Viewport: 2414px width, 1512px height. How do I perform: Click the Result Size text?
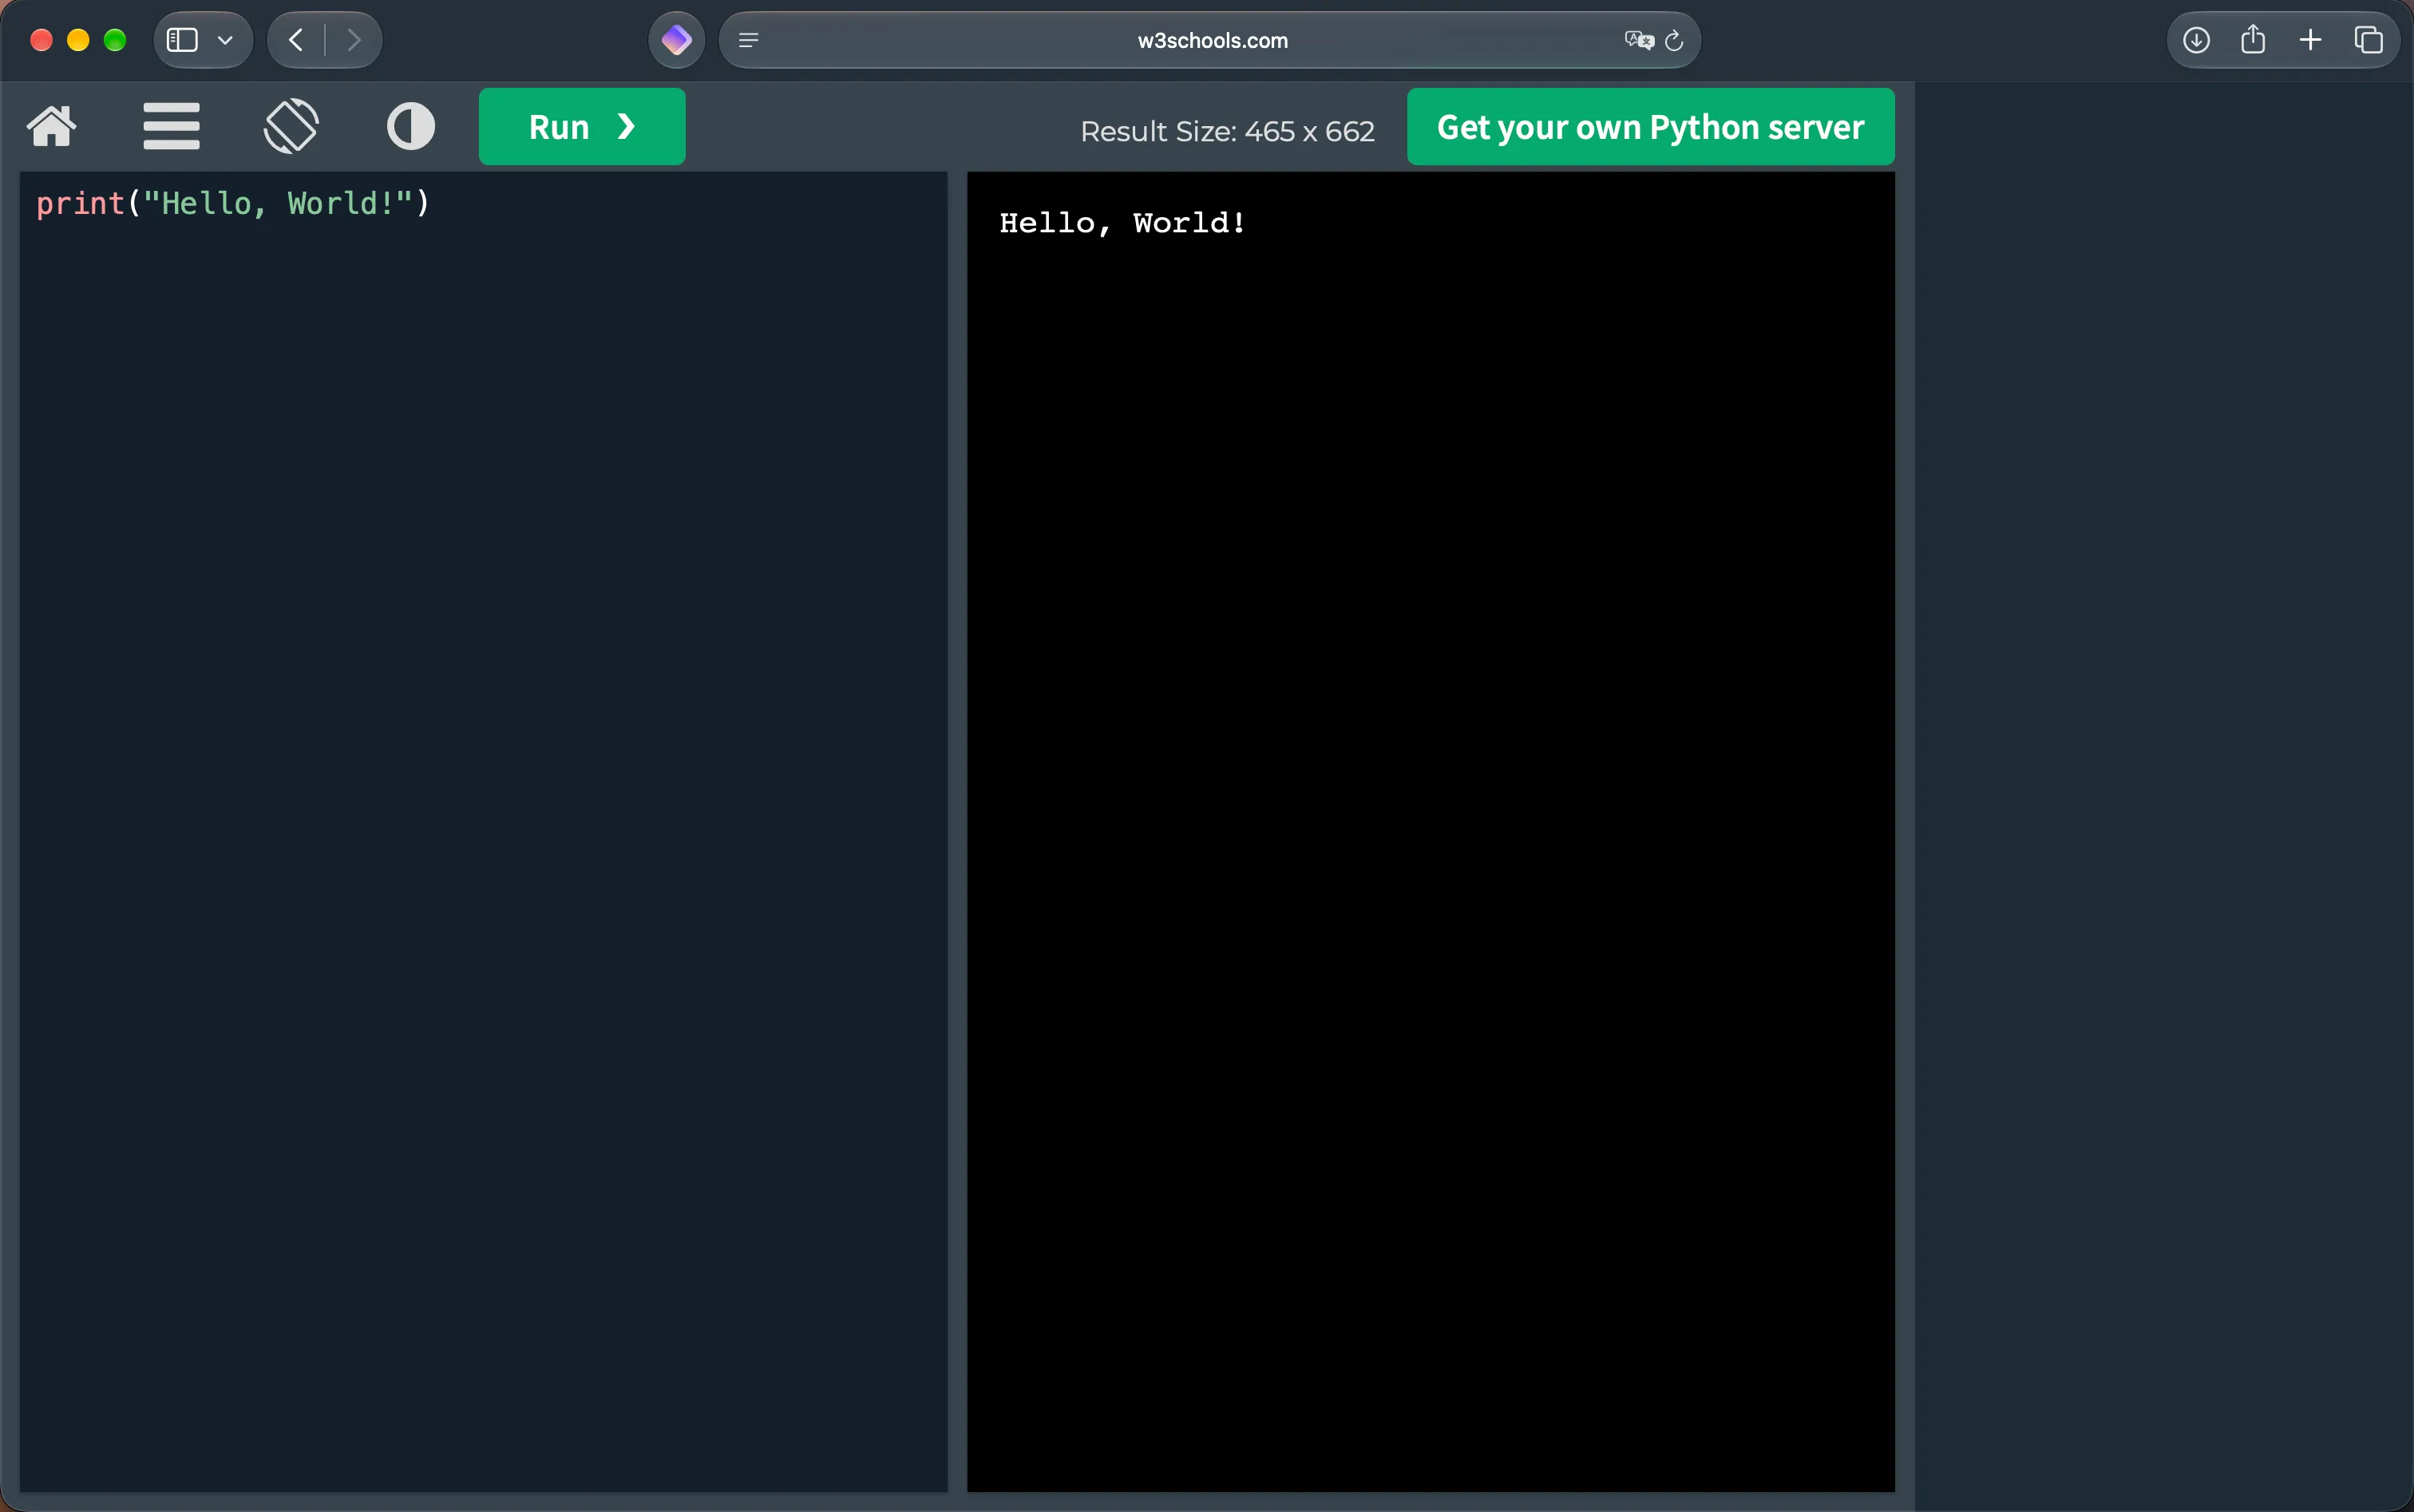pos(1227,131)
